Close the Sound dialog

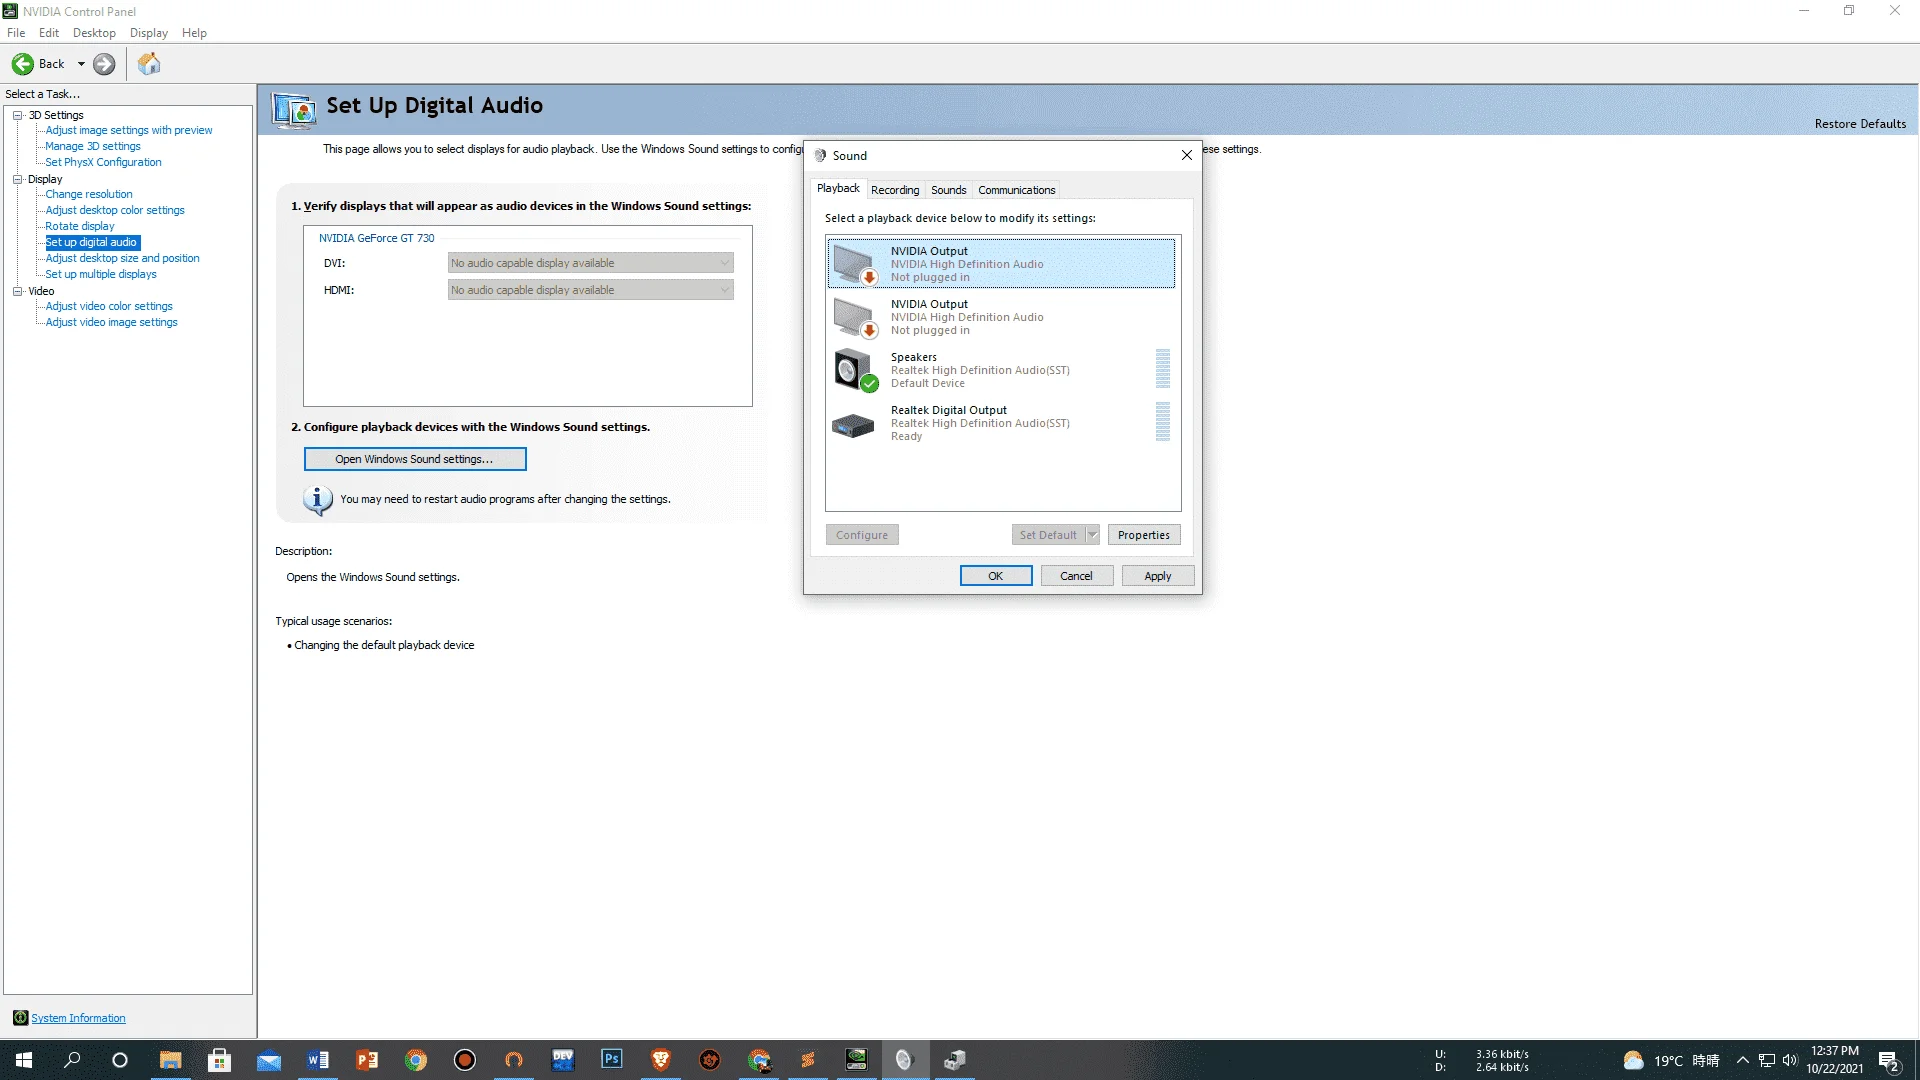[1186, 155]
